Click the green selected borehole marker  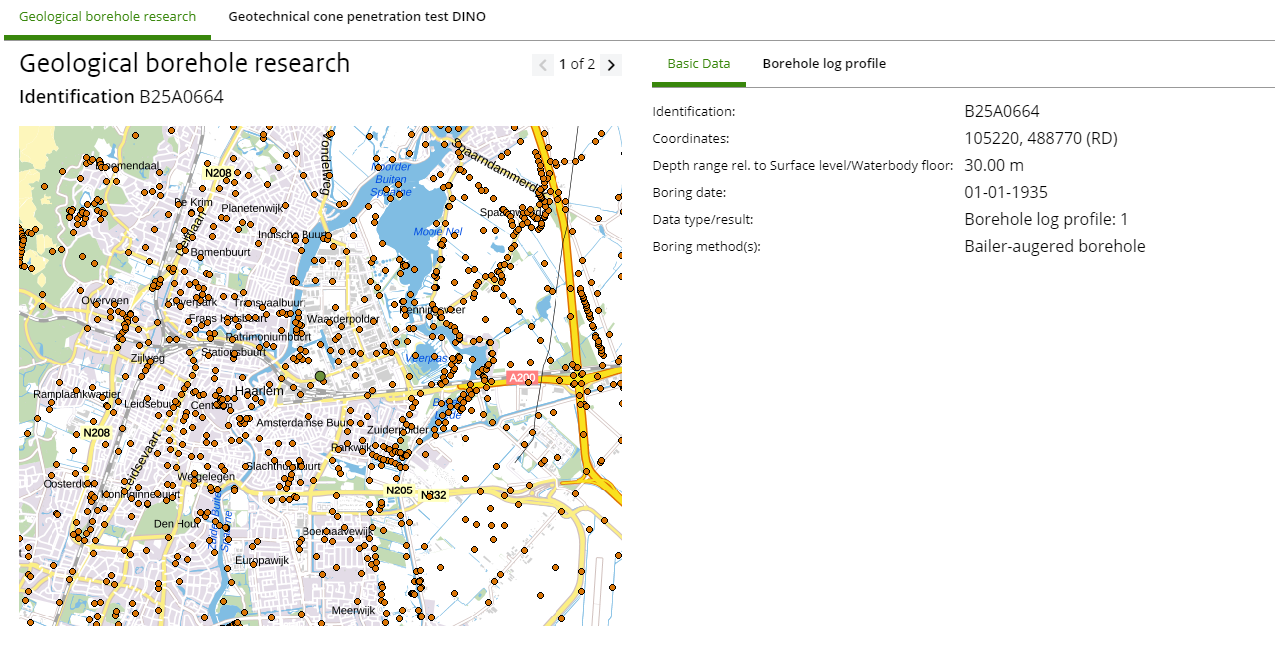(320, 376)
